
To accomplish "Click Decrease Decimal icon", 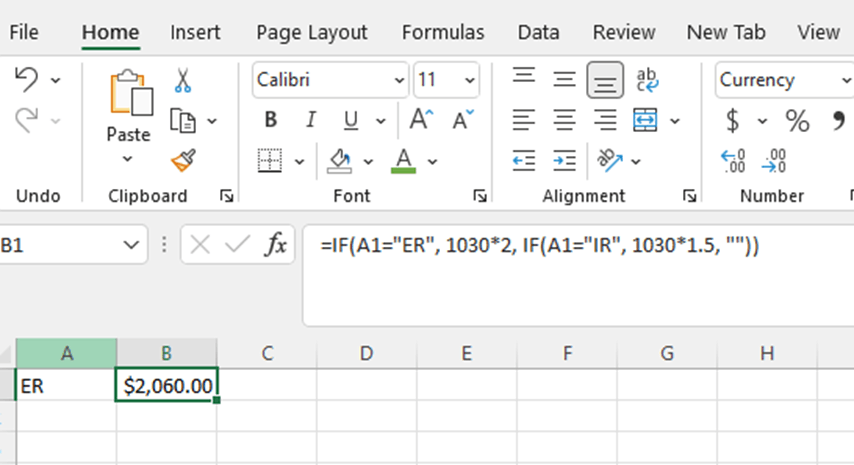I will (774, 161).
